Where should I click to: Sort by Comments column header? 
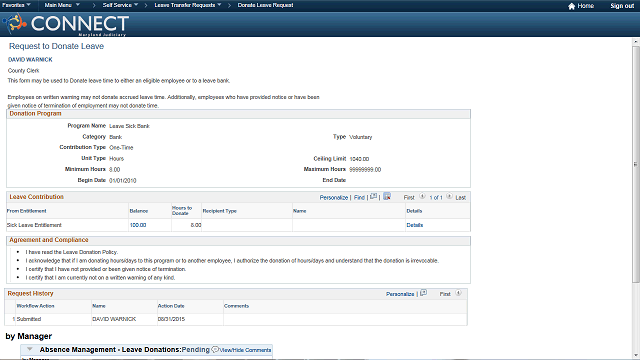pyautogui.click(x=236, y=306)
